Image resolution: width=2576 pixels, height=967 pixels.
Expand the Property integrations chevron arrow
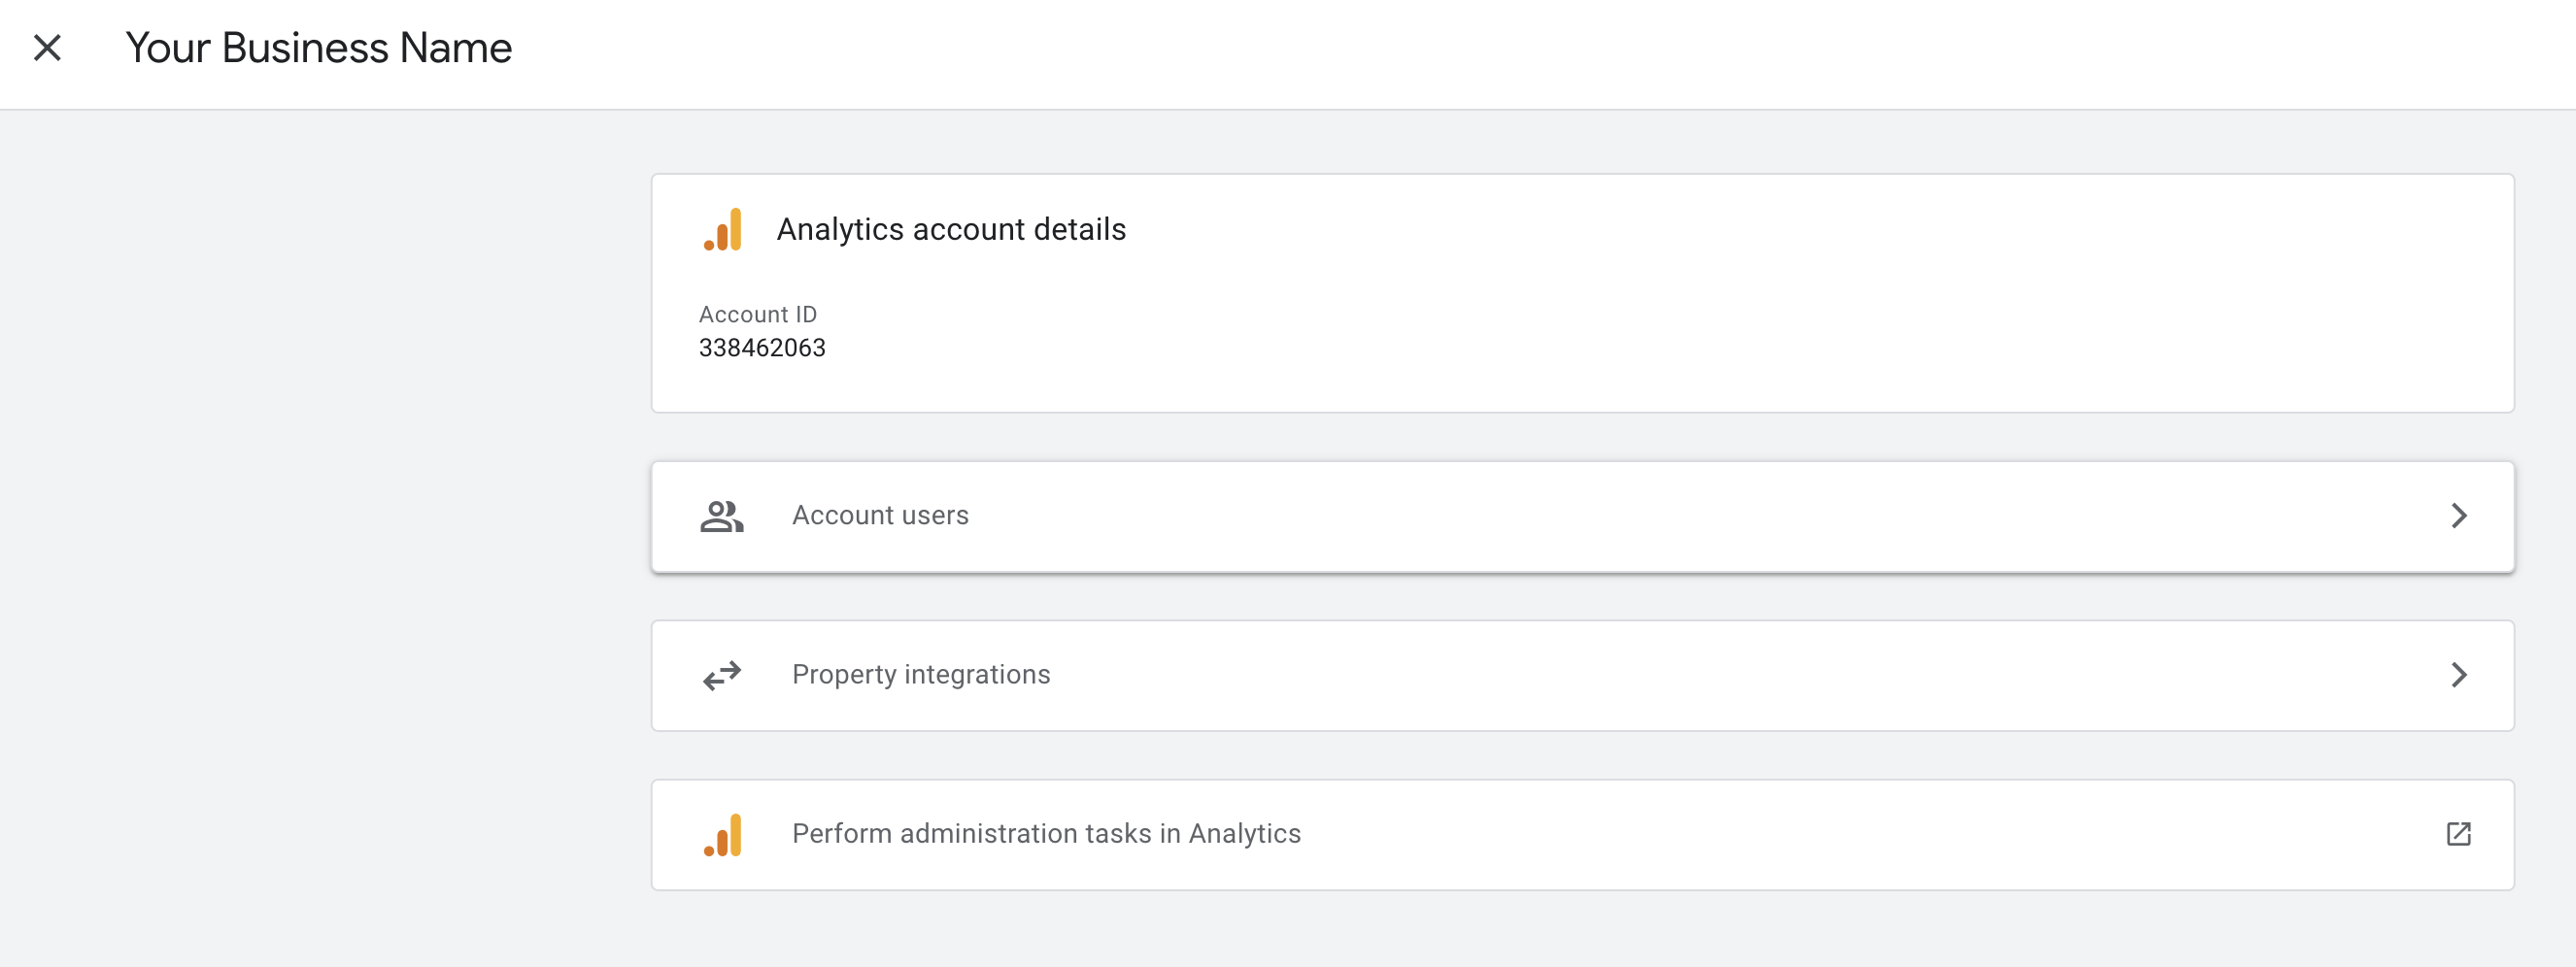[x=2459, y=675]
